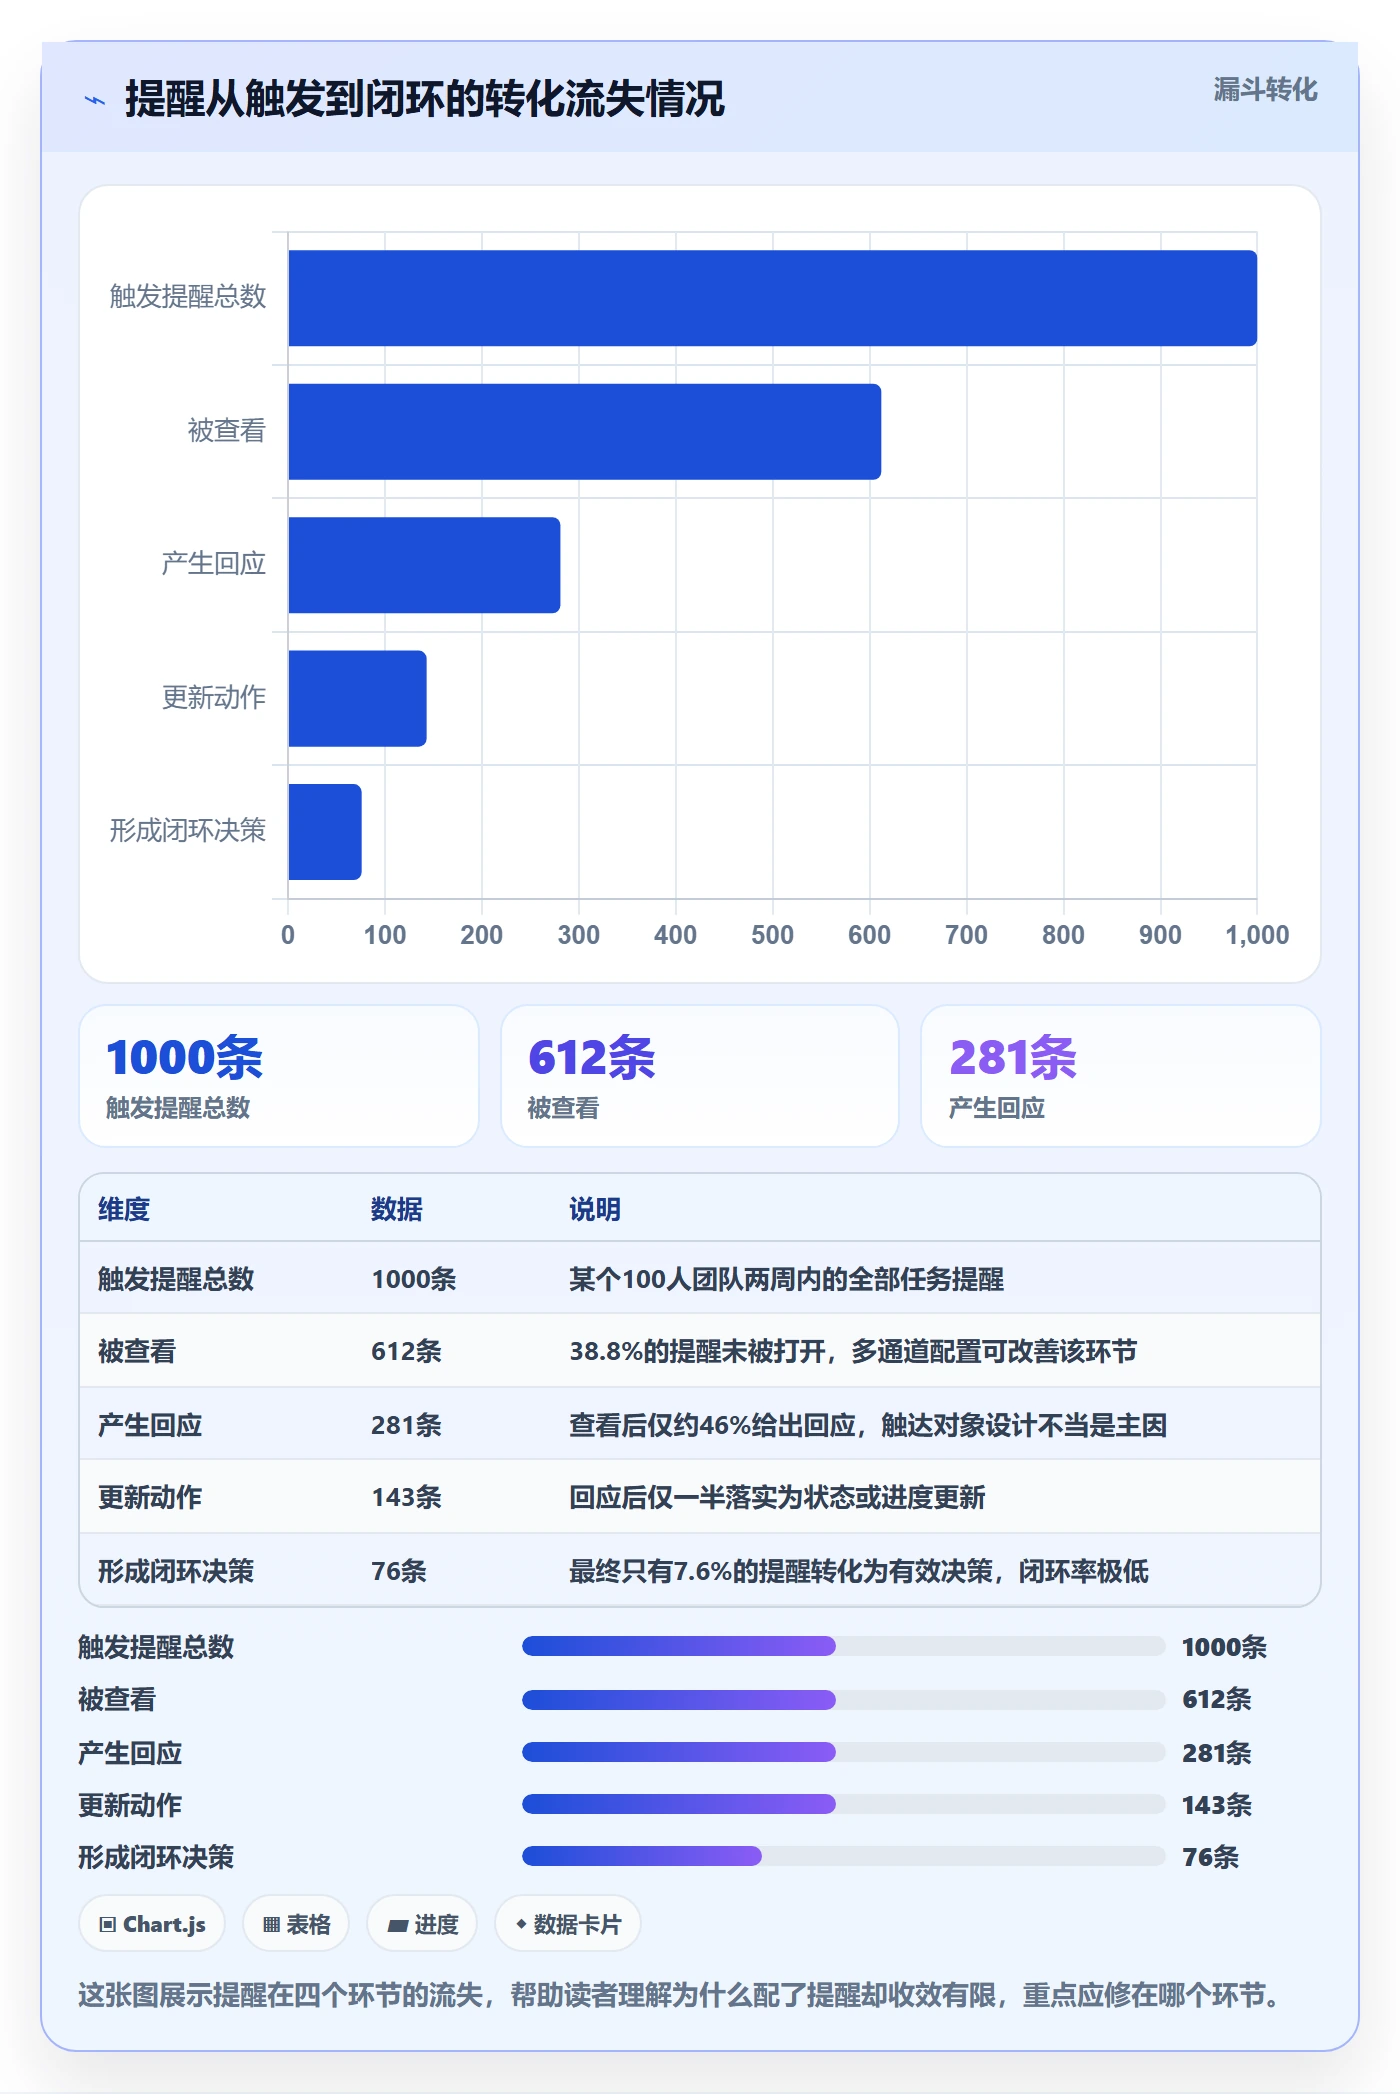Click the 数据 column header
This screenshot has width=1400, height=2094.
[397, 1209]
